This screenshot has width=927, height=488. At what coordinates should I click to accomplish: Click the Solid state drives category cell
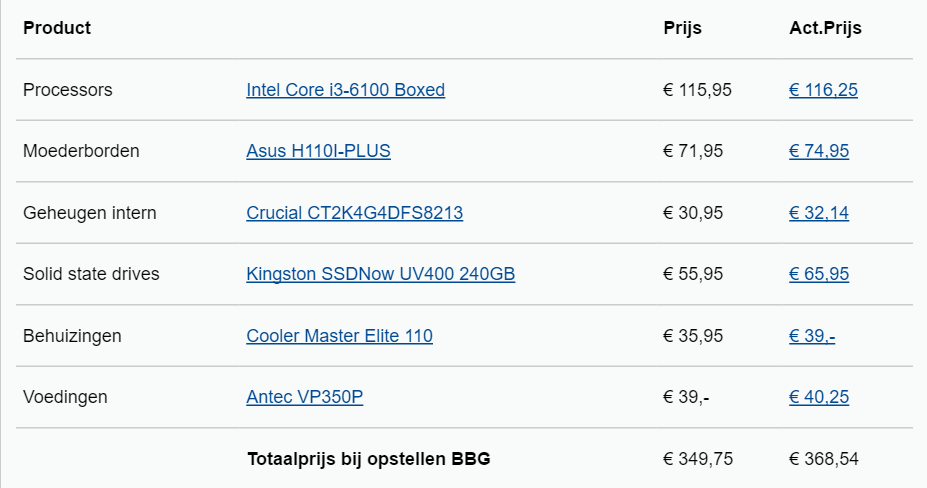pos(91,274)
